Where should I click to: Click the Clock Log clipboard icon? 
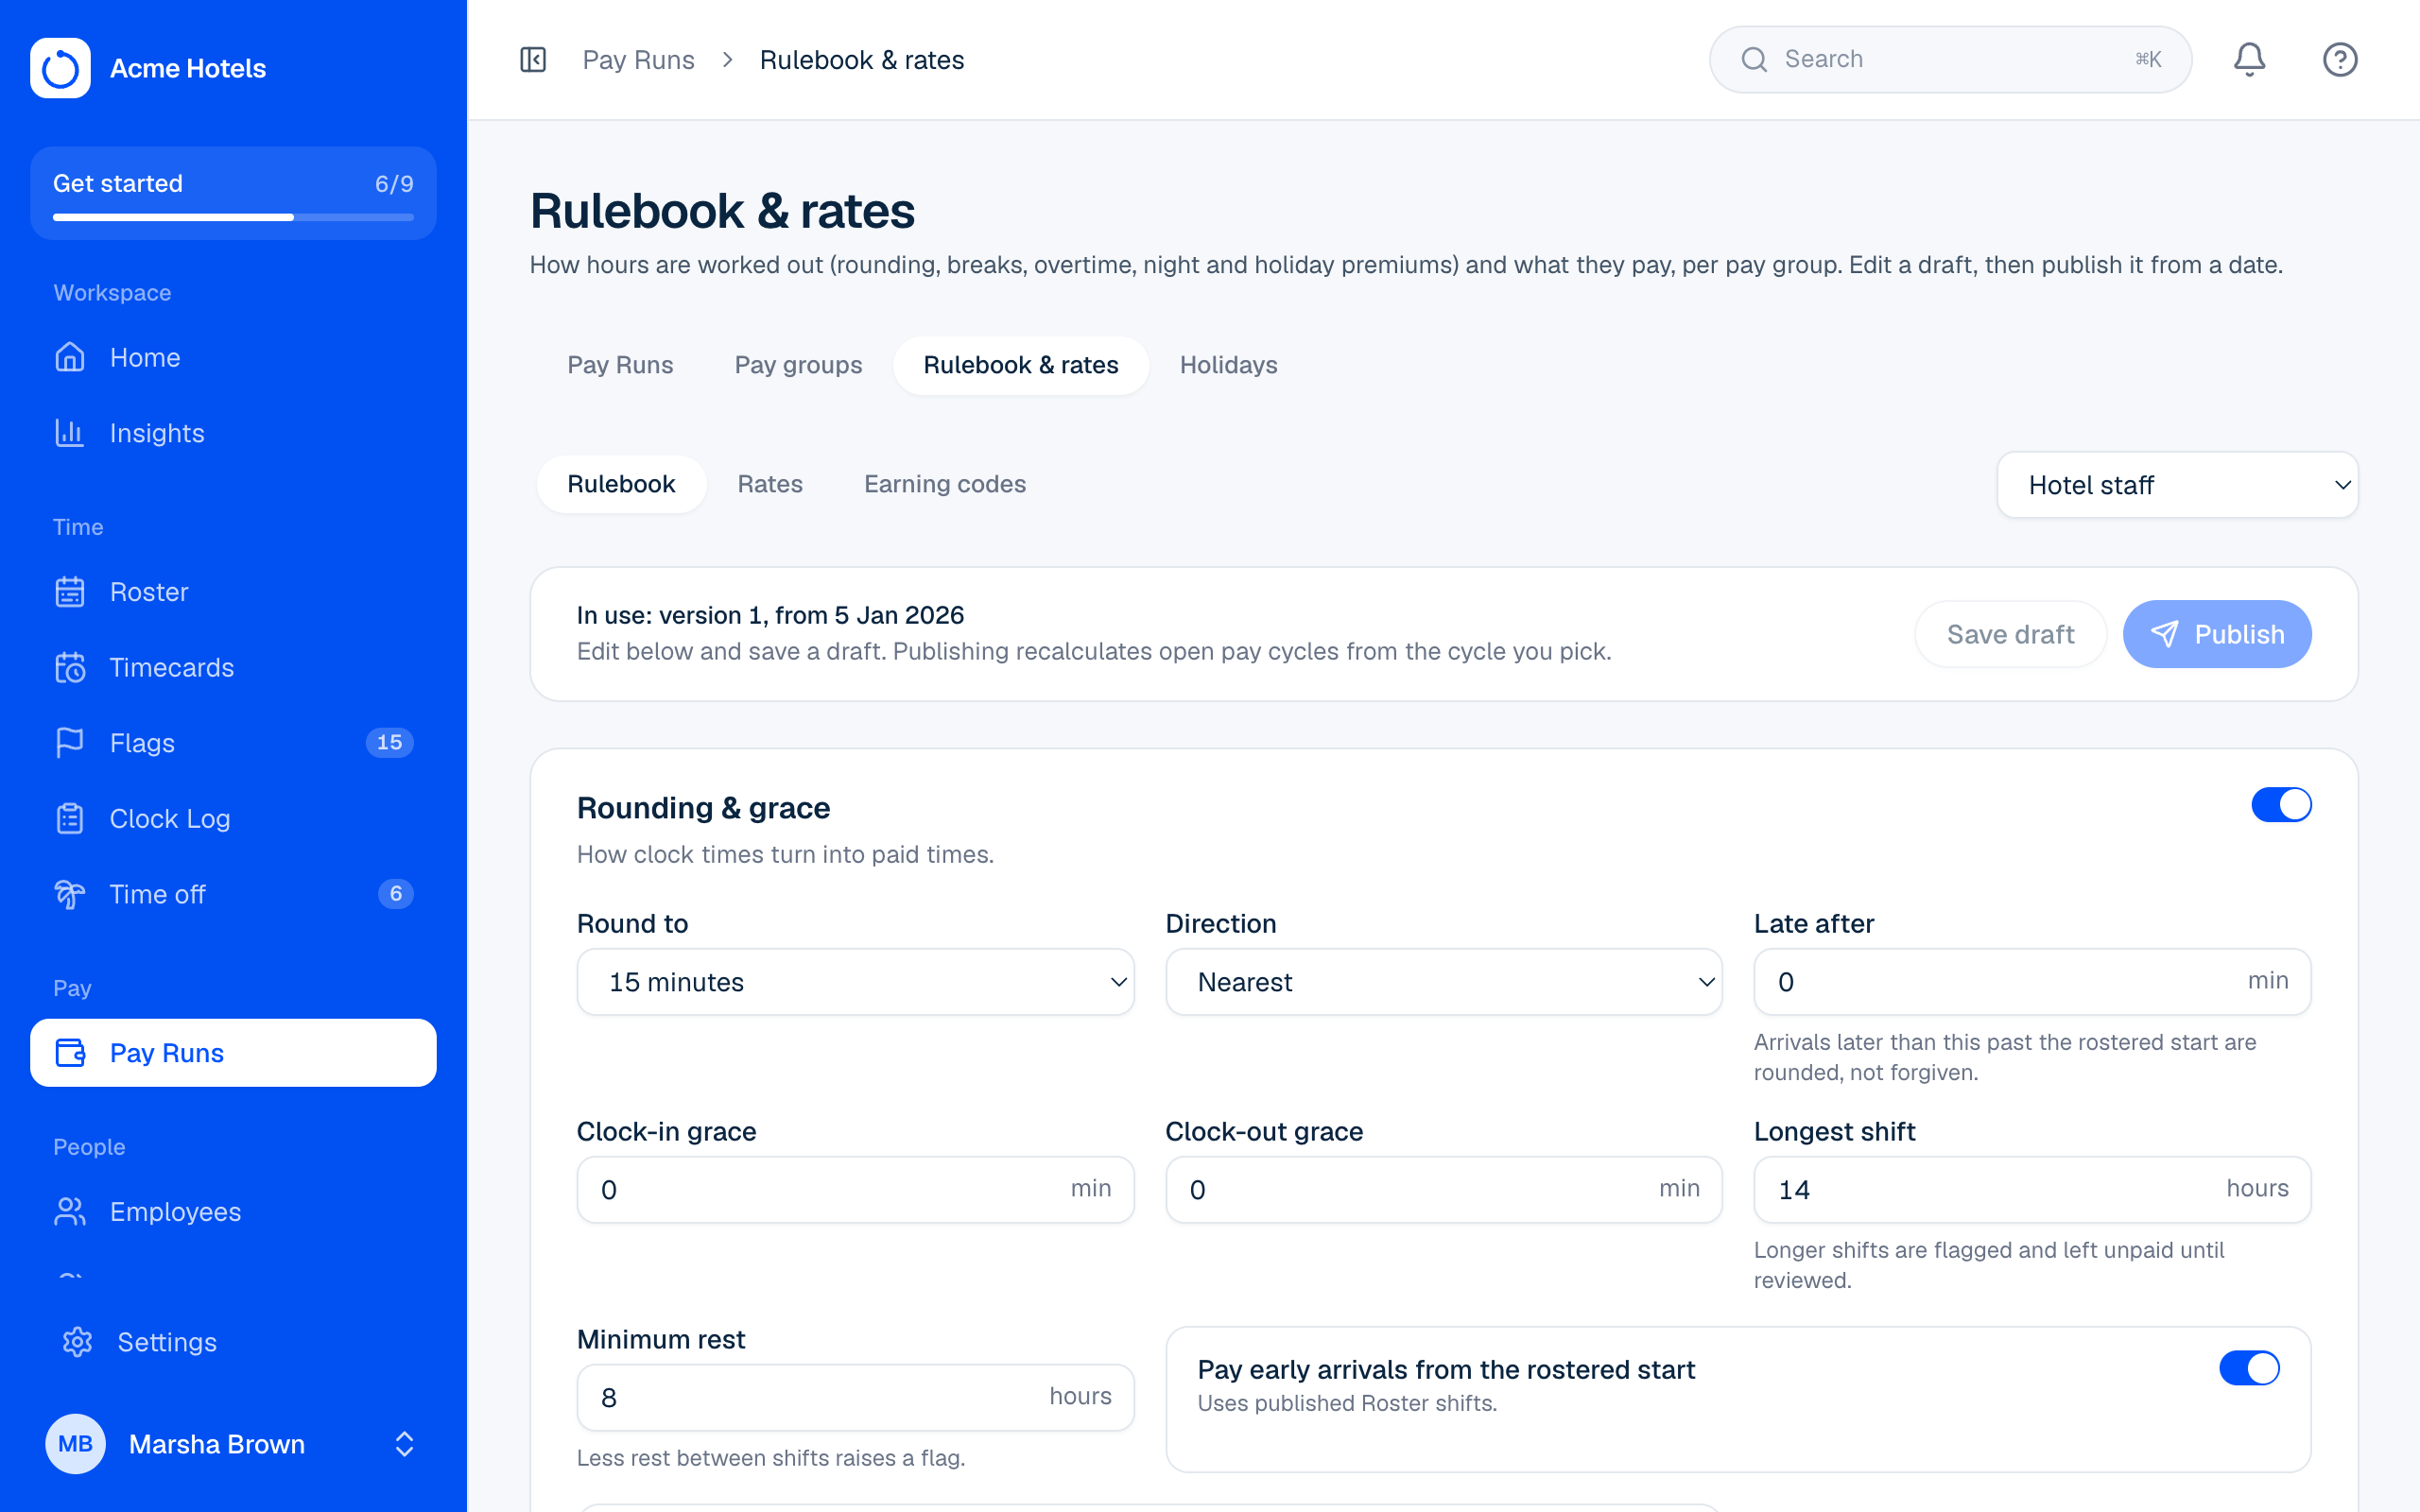point(70,819)
